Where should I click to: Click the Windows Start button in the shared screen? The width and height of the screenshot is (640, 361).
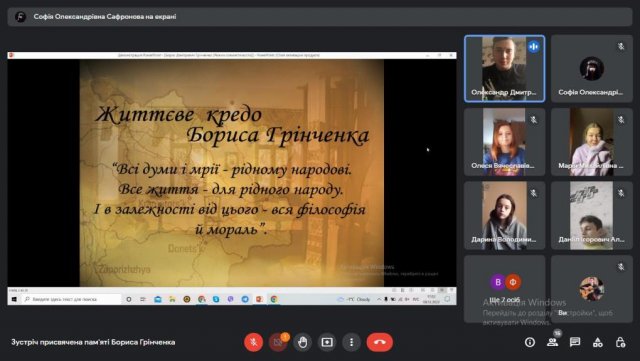click(x=14, y=299)
